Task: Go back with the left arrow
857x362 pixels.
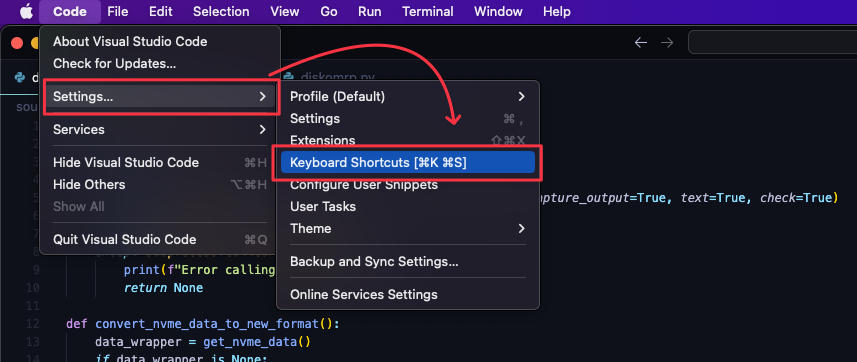Action: [641, 42]
